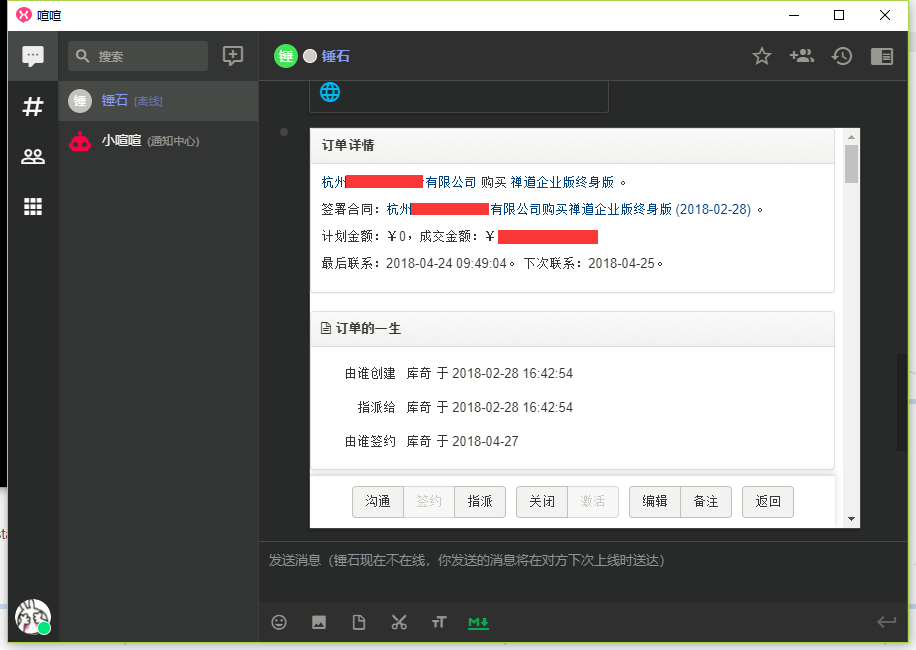Click the 指派 button
Viewport: 916px width, 650px height.
pyautogui.click(x=480, y=501)
